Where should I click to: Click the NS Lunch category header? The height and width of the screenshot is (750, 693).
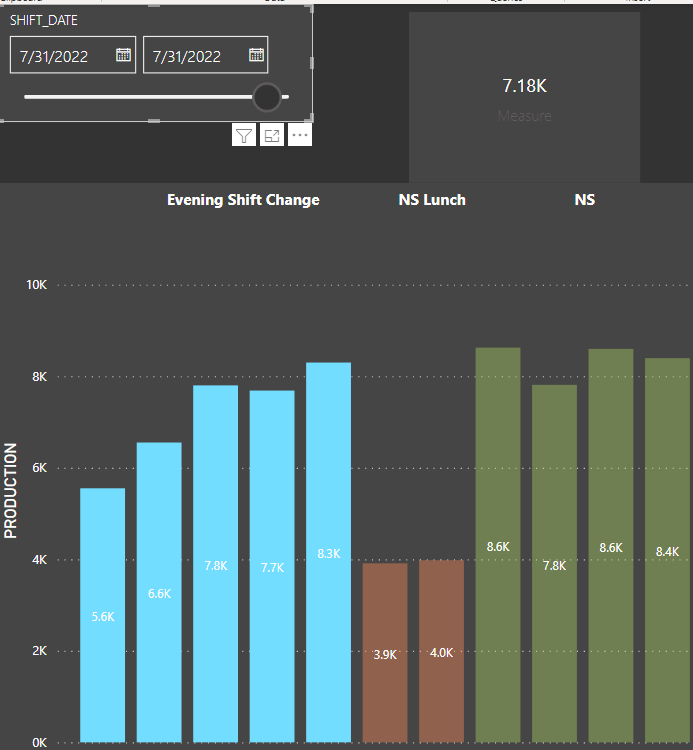[x=432, y=200]
